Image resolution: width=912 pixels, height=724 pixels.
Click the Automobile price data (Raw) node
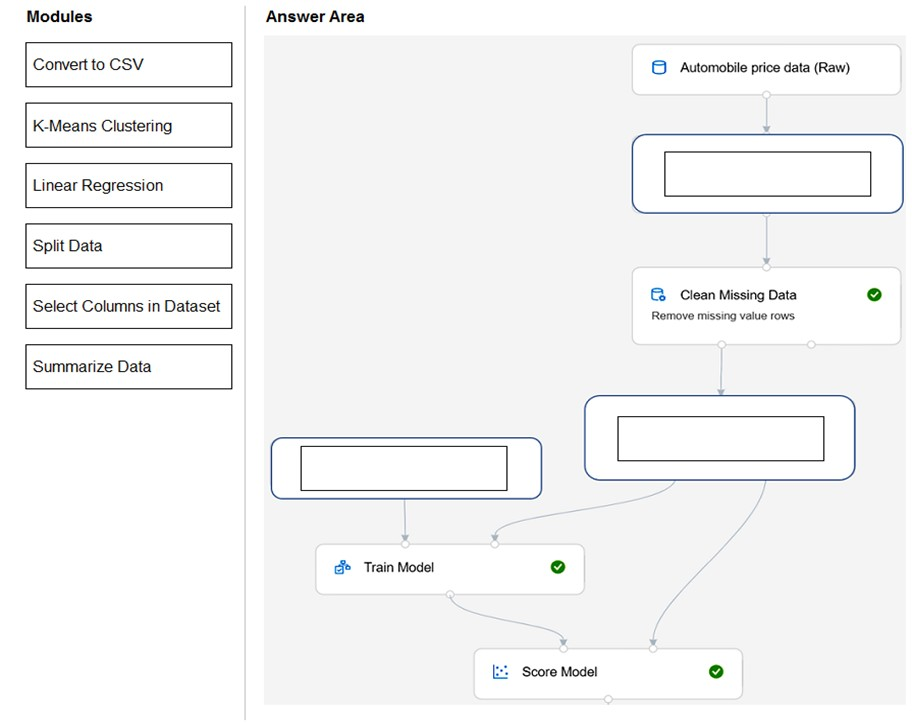click(x=764, y=68)
